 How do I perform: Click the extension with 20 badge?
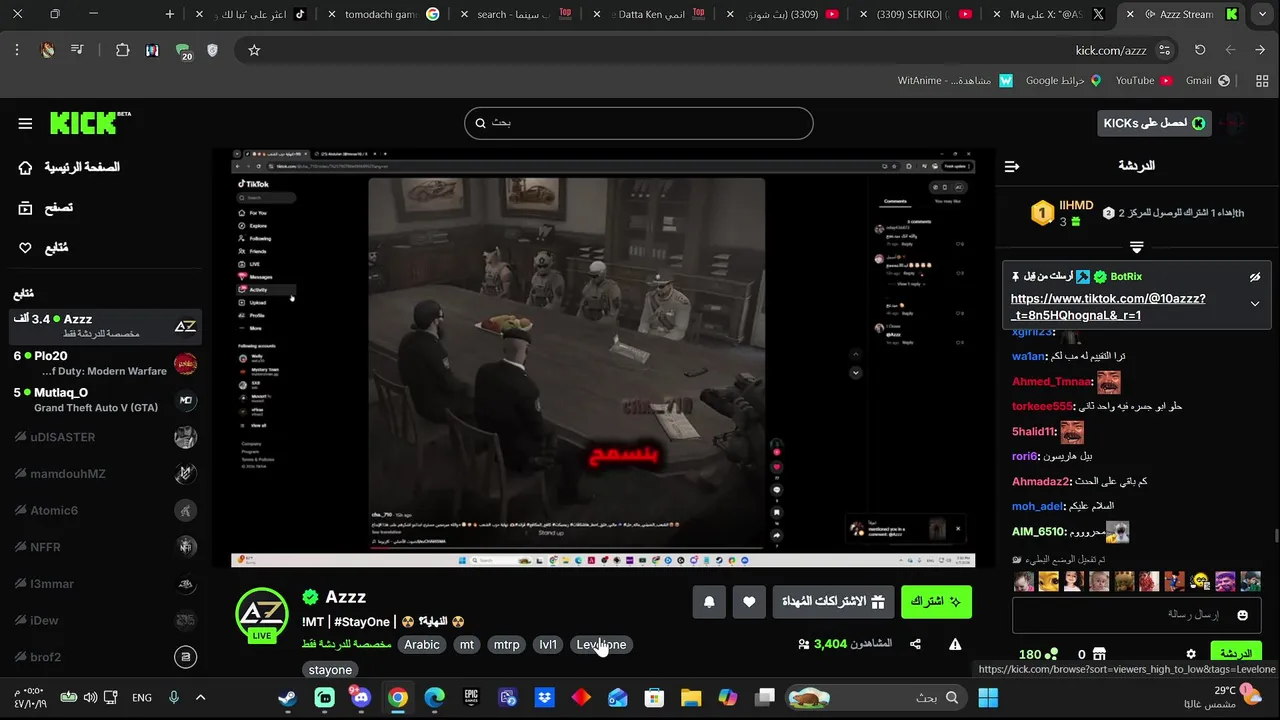[x=183, y=51]
